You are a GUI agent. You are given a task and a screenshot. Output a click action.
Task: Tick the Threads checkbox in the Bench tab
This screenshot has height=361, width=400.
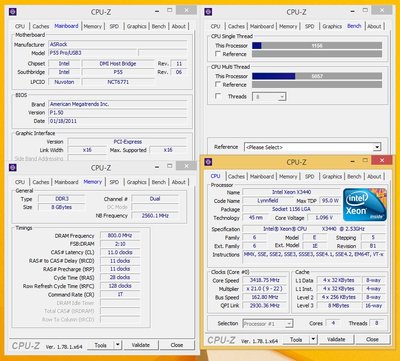(218, 96)
